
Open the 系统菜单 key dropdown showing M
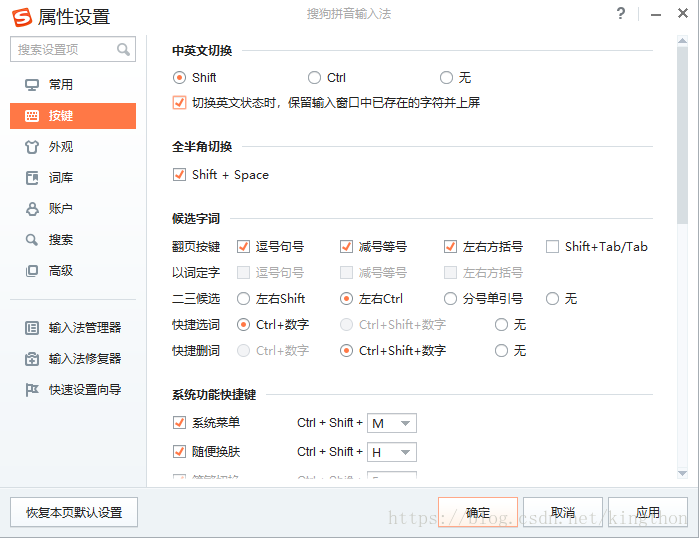(392, 423)
